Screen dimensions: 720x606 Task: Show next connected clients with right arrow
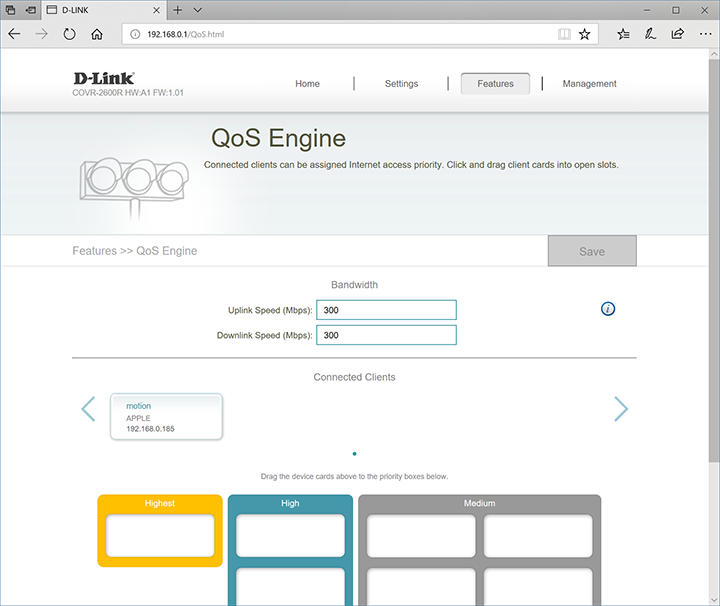pyautogui.click(x=621, y=408)
